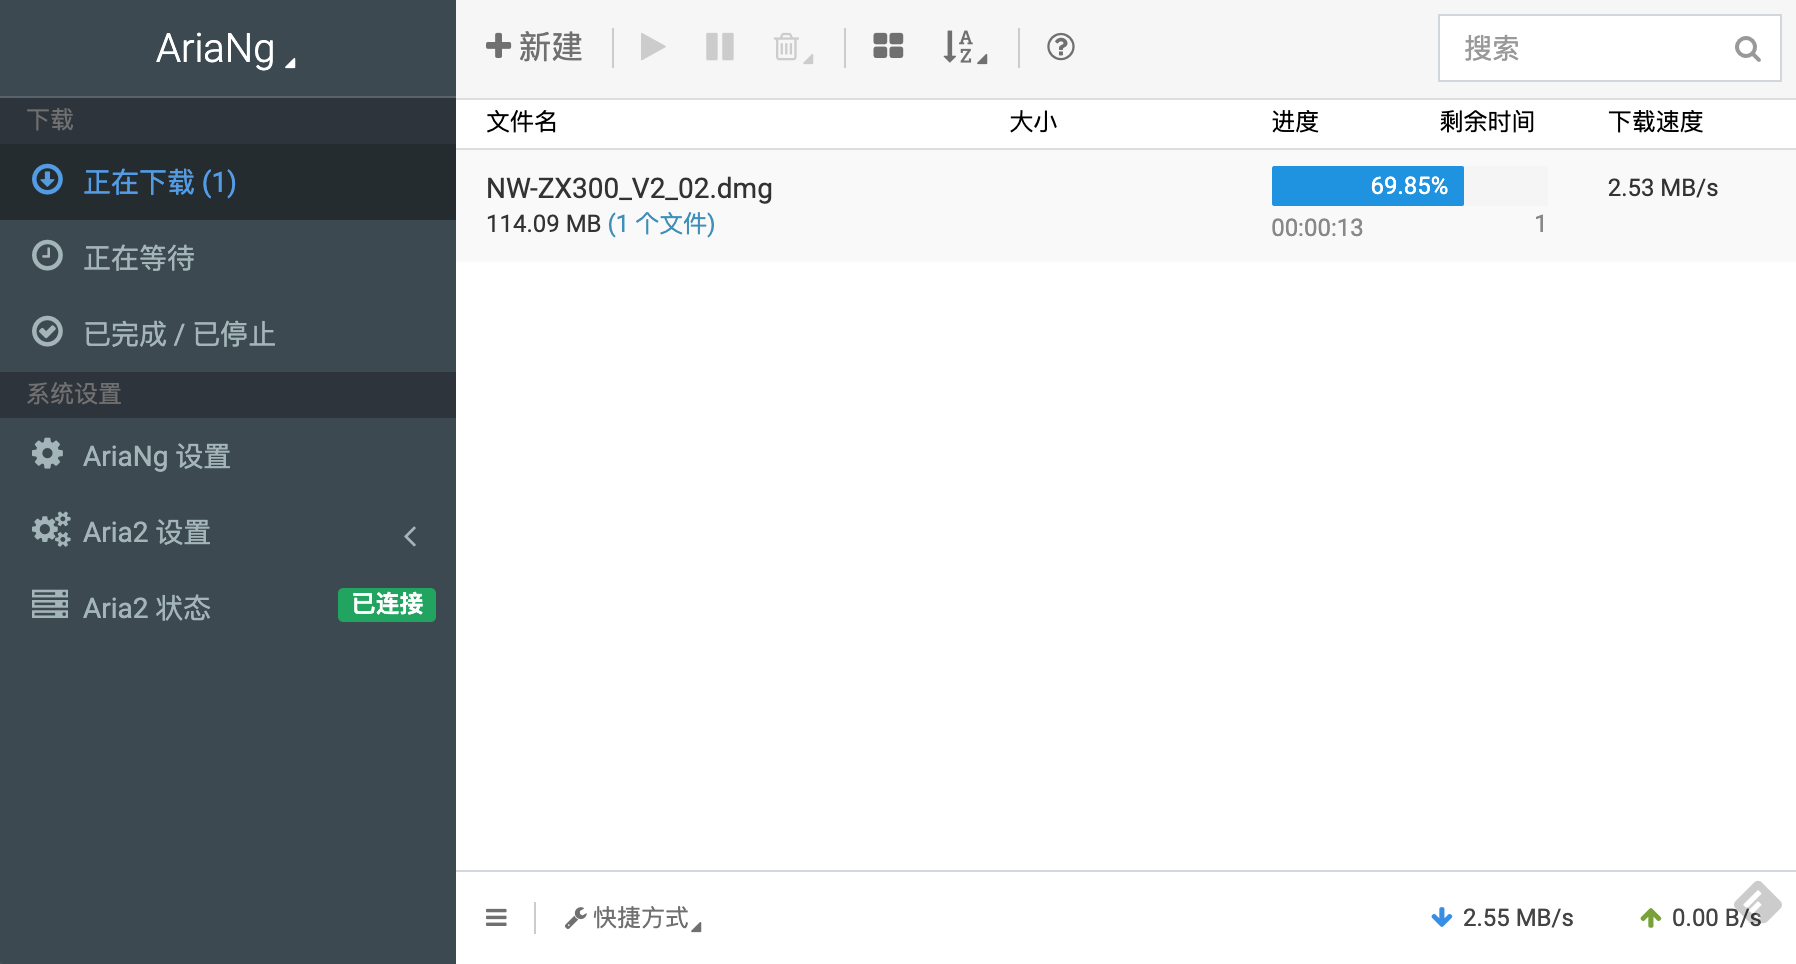Start selected tasks with play icon
This screenshot has width=1796, height=964.
click(653, 47)
